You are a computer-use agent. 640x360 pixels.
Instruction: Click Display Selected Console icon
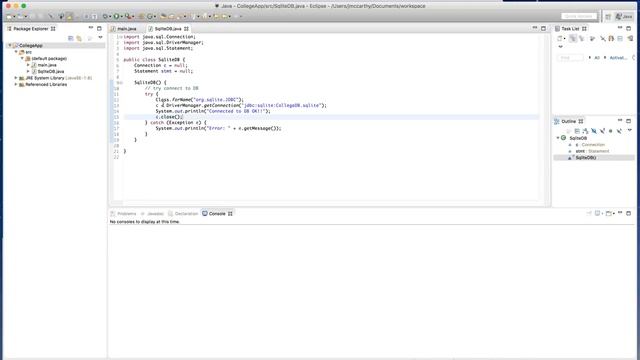pos(598,213)
